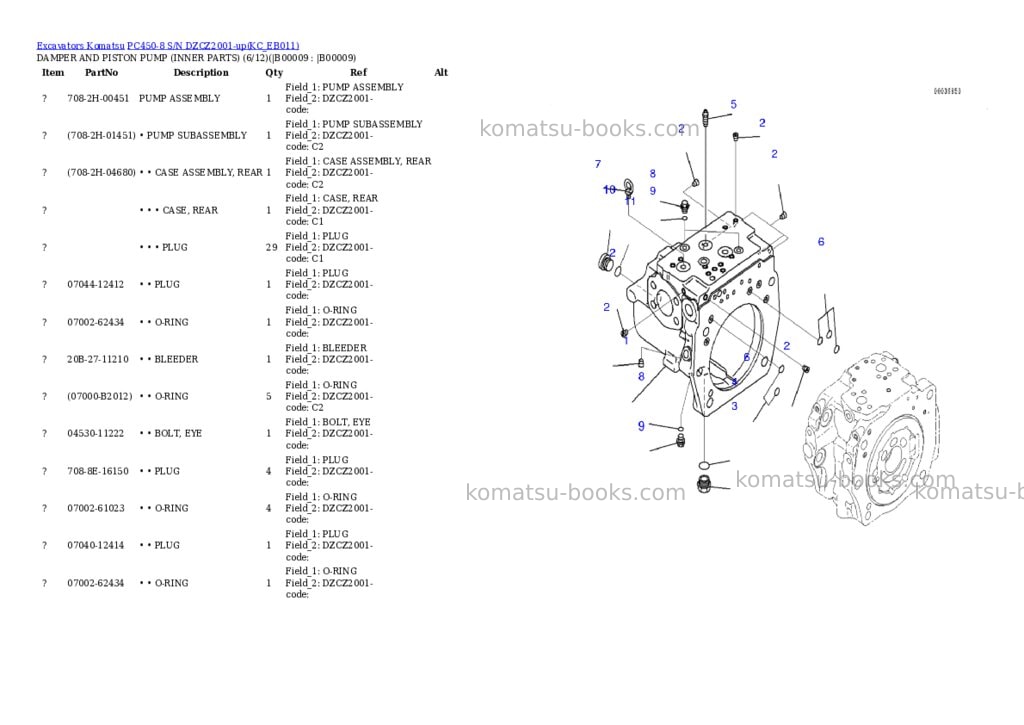The width and height of the screenshot is (1024, 725).
Task: Click part number 04530-11222
Action: pos(95,434)
